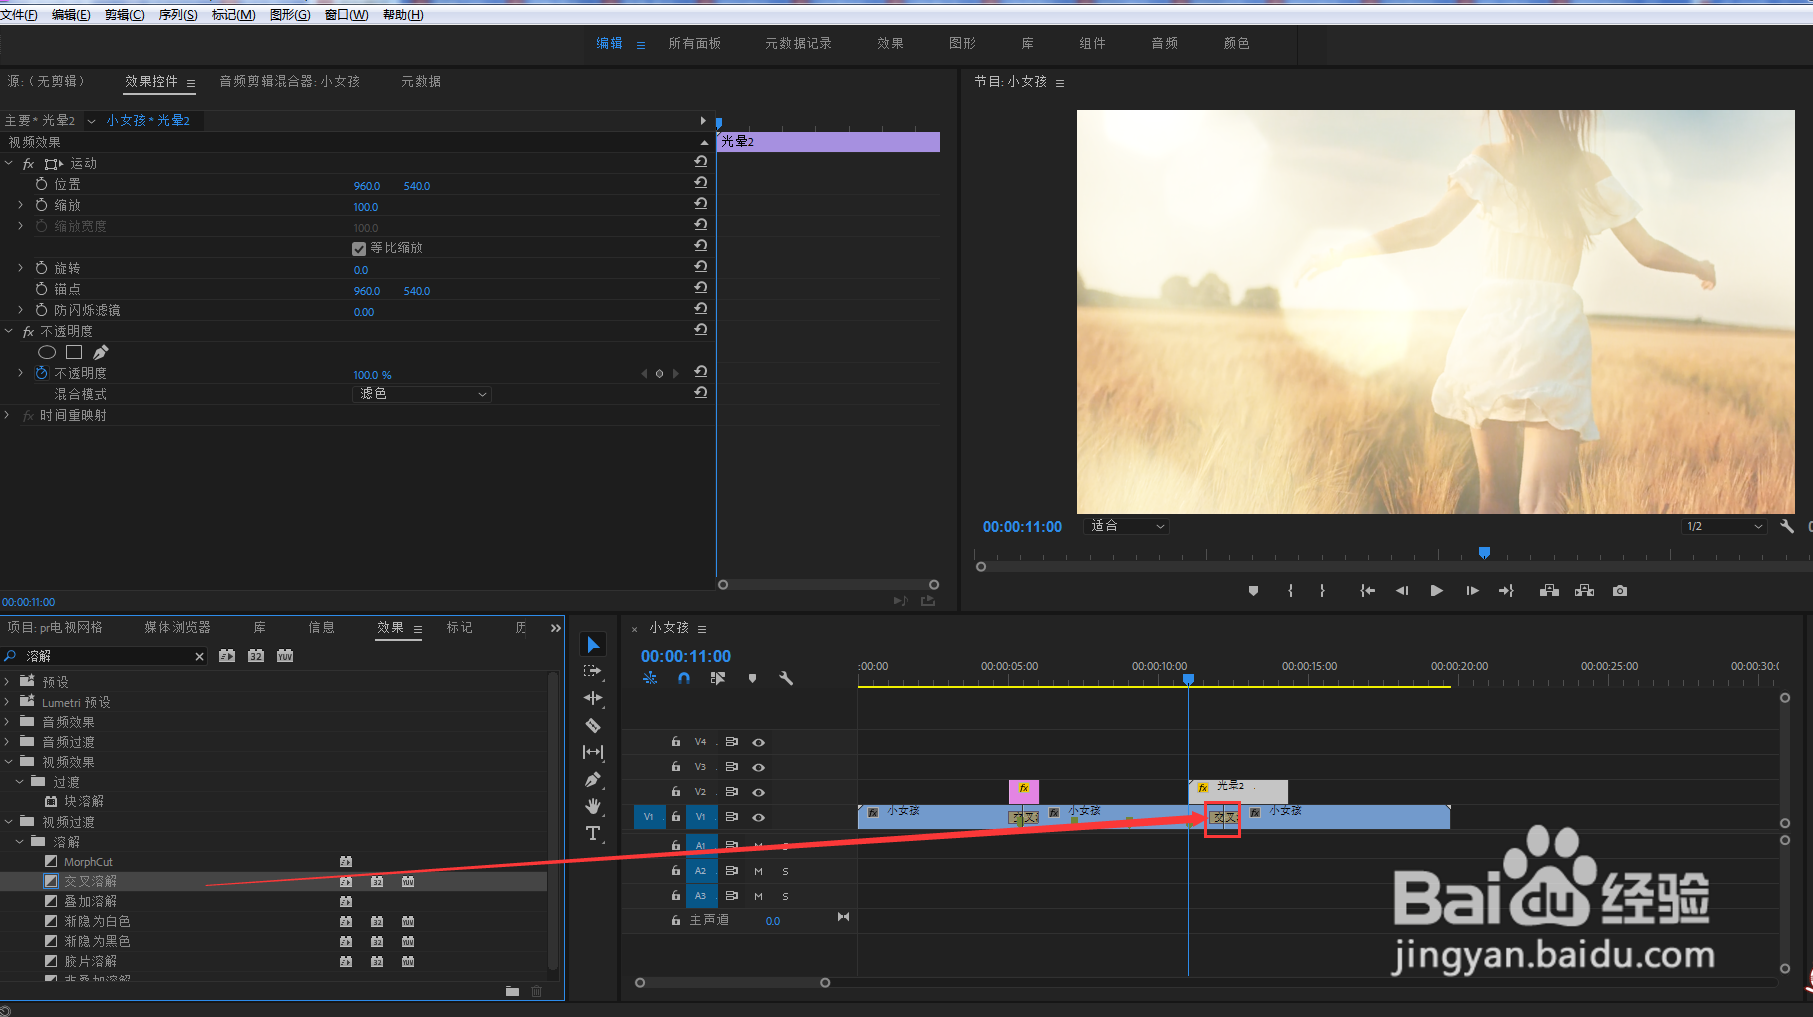Activate the Slip tool
1813x1017 pixels.
593,752
